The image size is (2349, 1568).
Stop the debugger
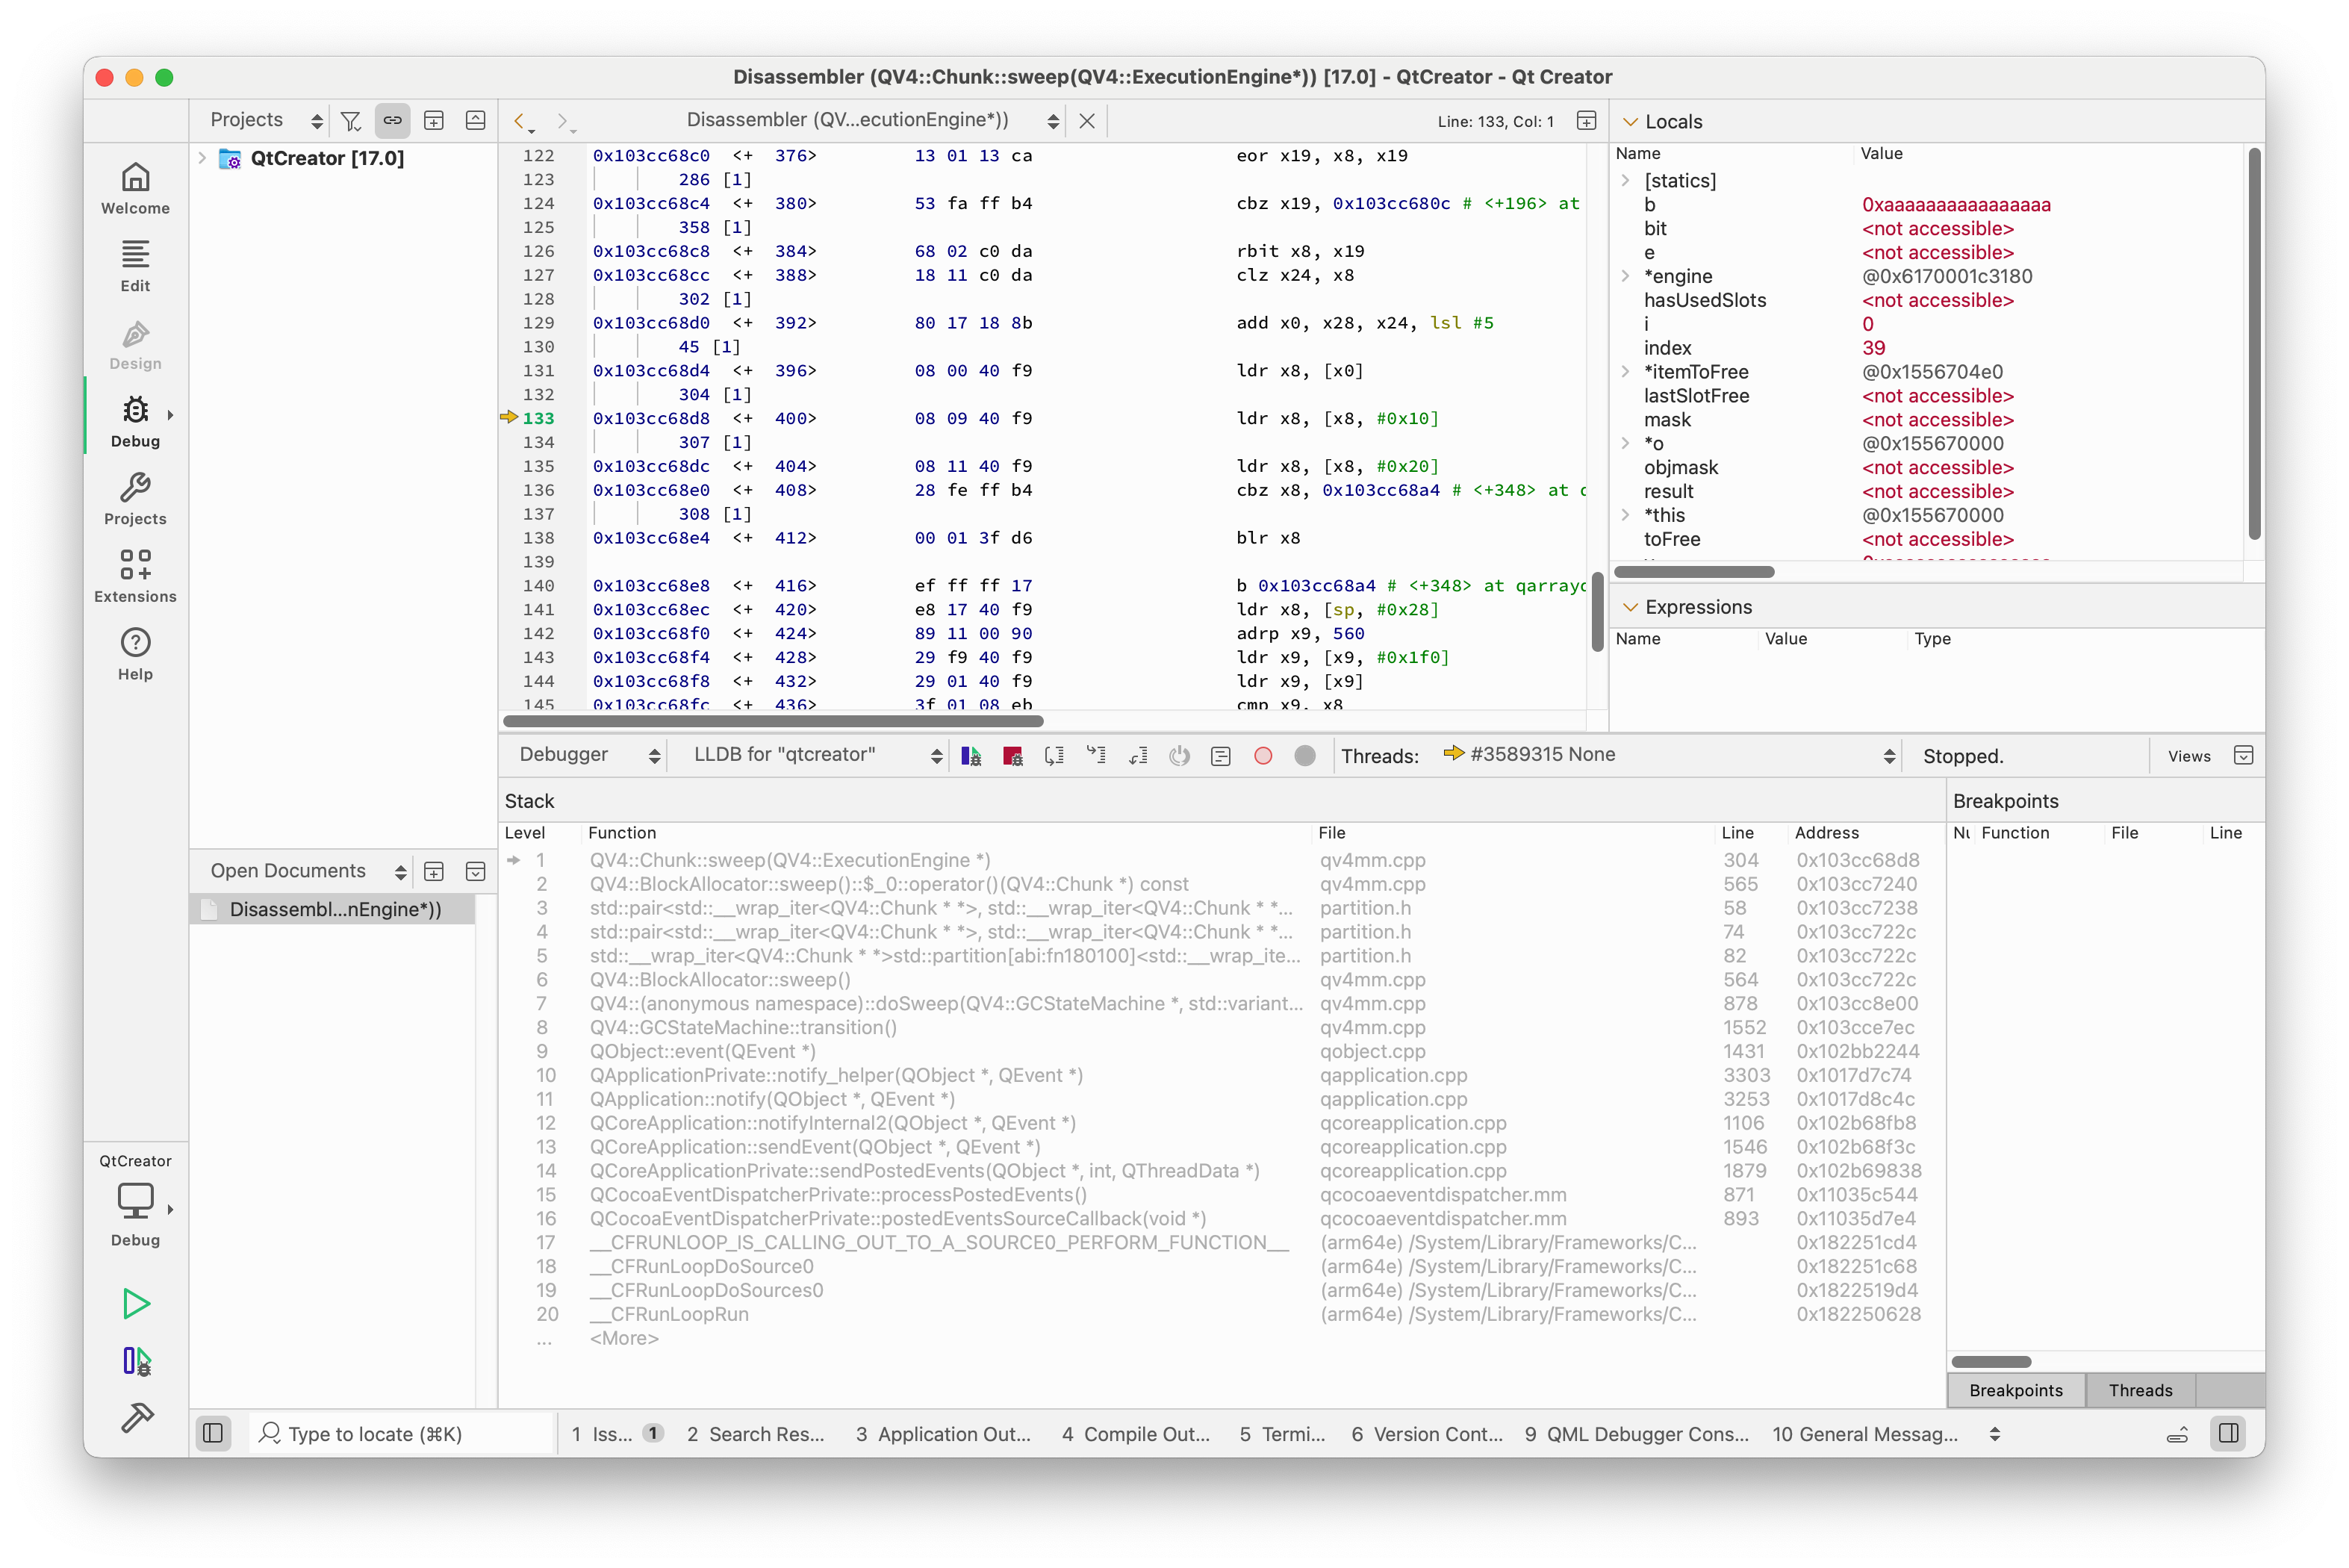1013,756
